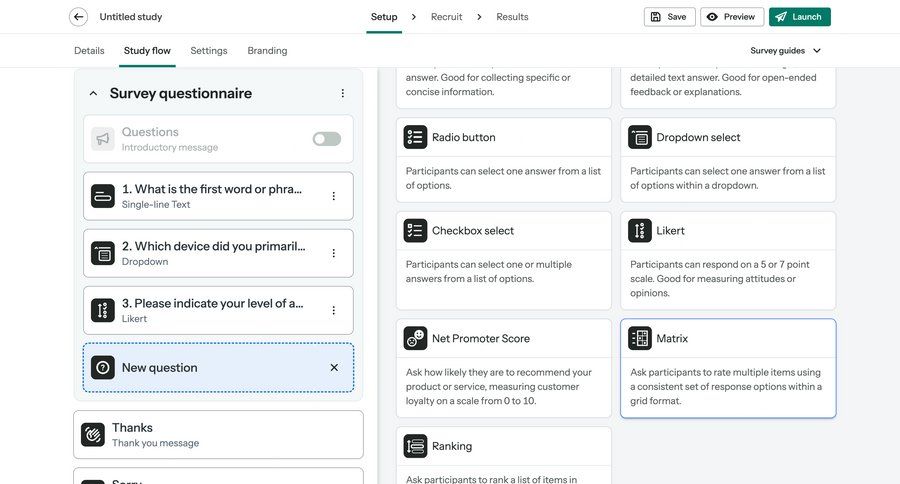Select the Likert scale icon
This screenshot has height=484, width=900.
click(640, 230)
